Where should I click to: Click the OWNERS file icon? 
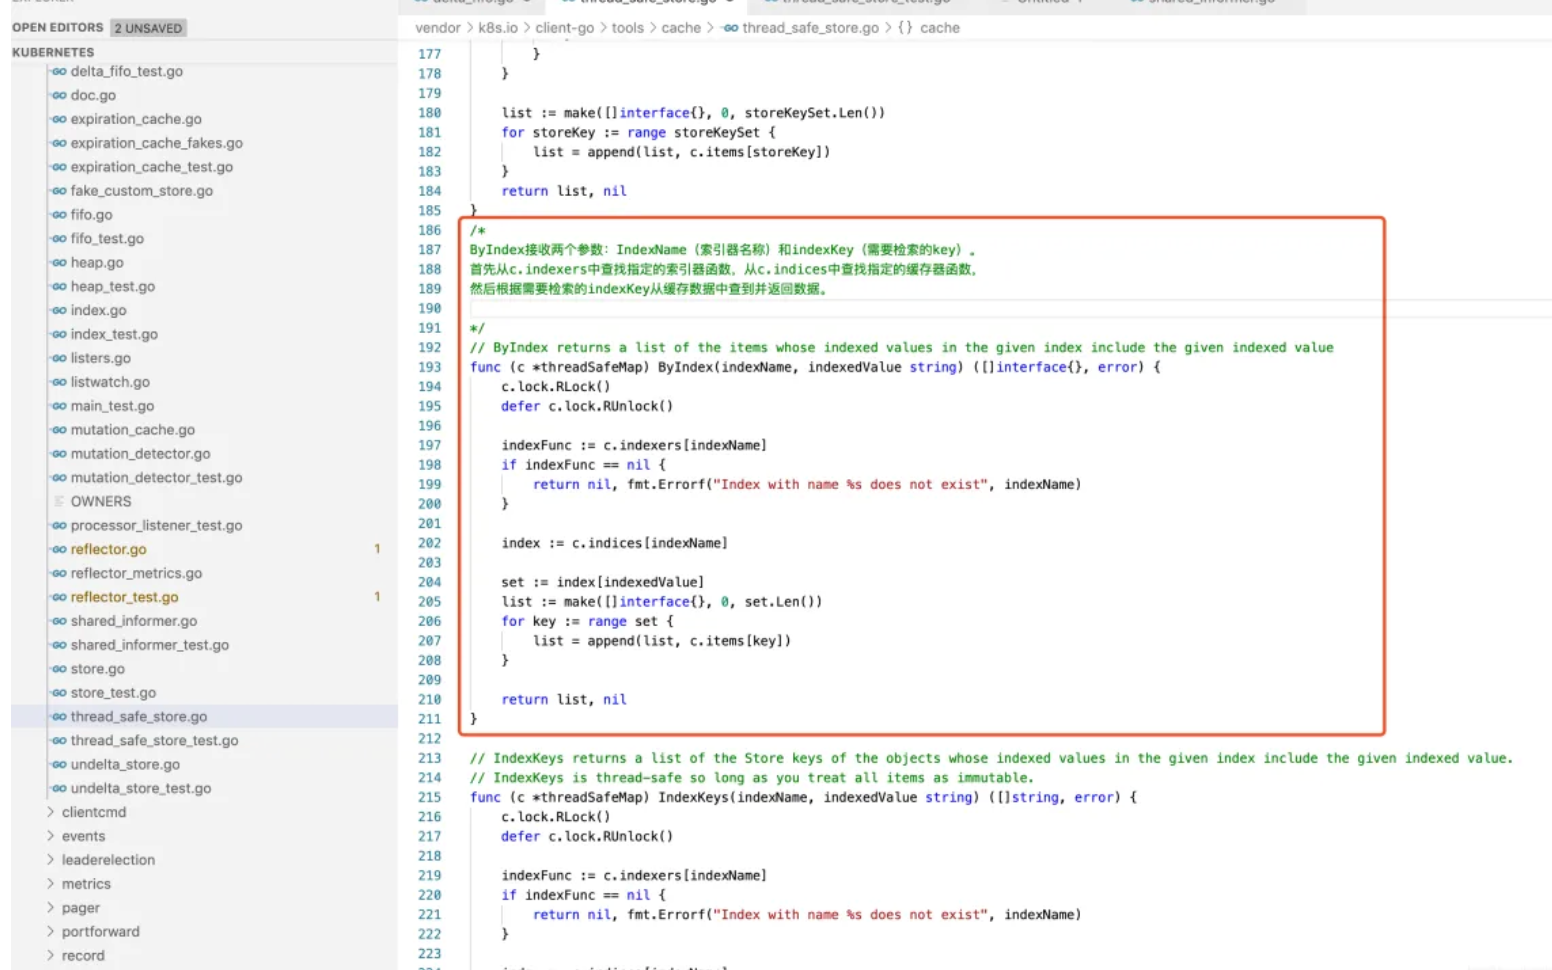[x=59, y=501]
